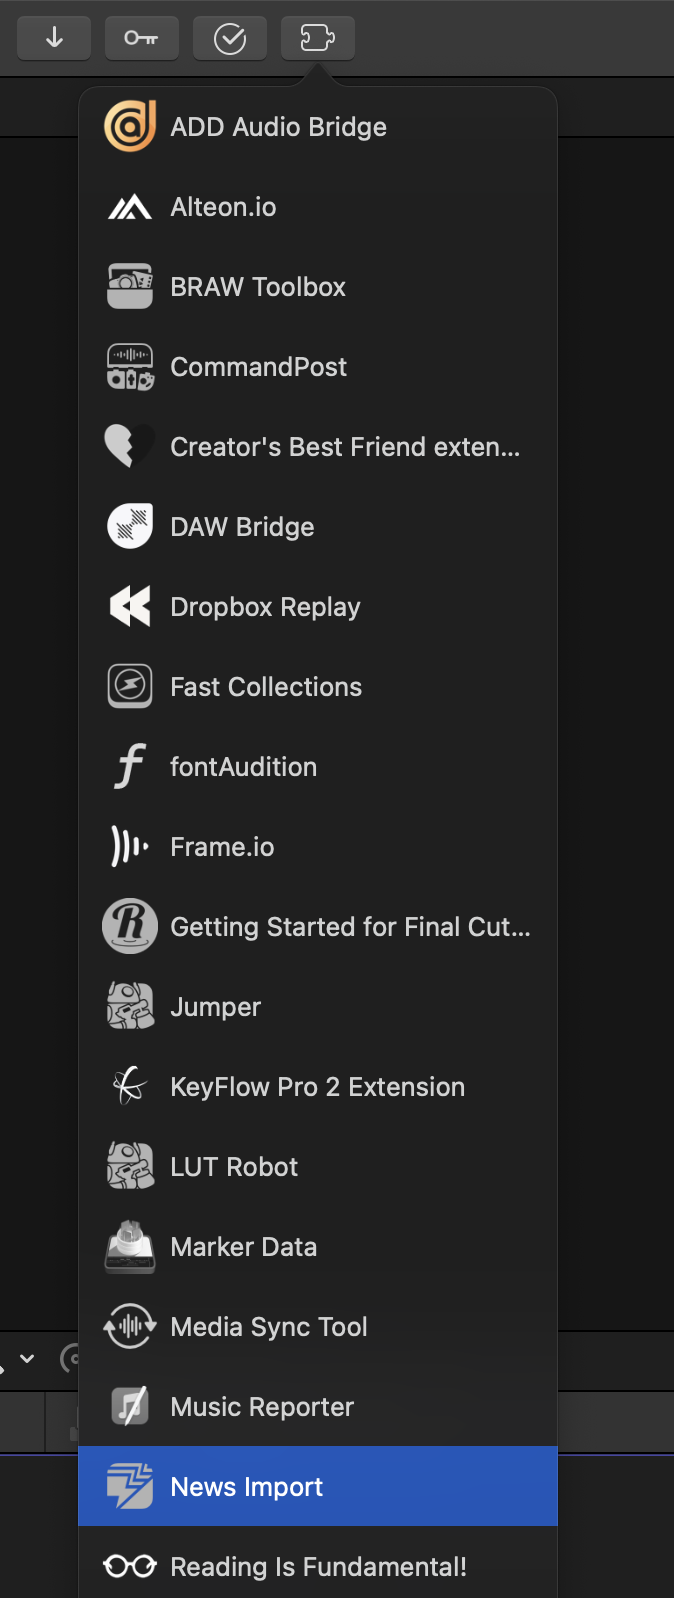Select the highlighted News Import item
This screenshot has height=1598, width=674.
tap(247, 1487)
